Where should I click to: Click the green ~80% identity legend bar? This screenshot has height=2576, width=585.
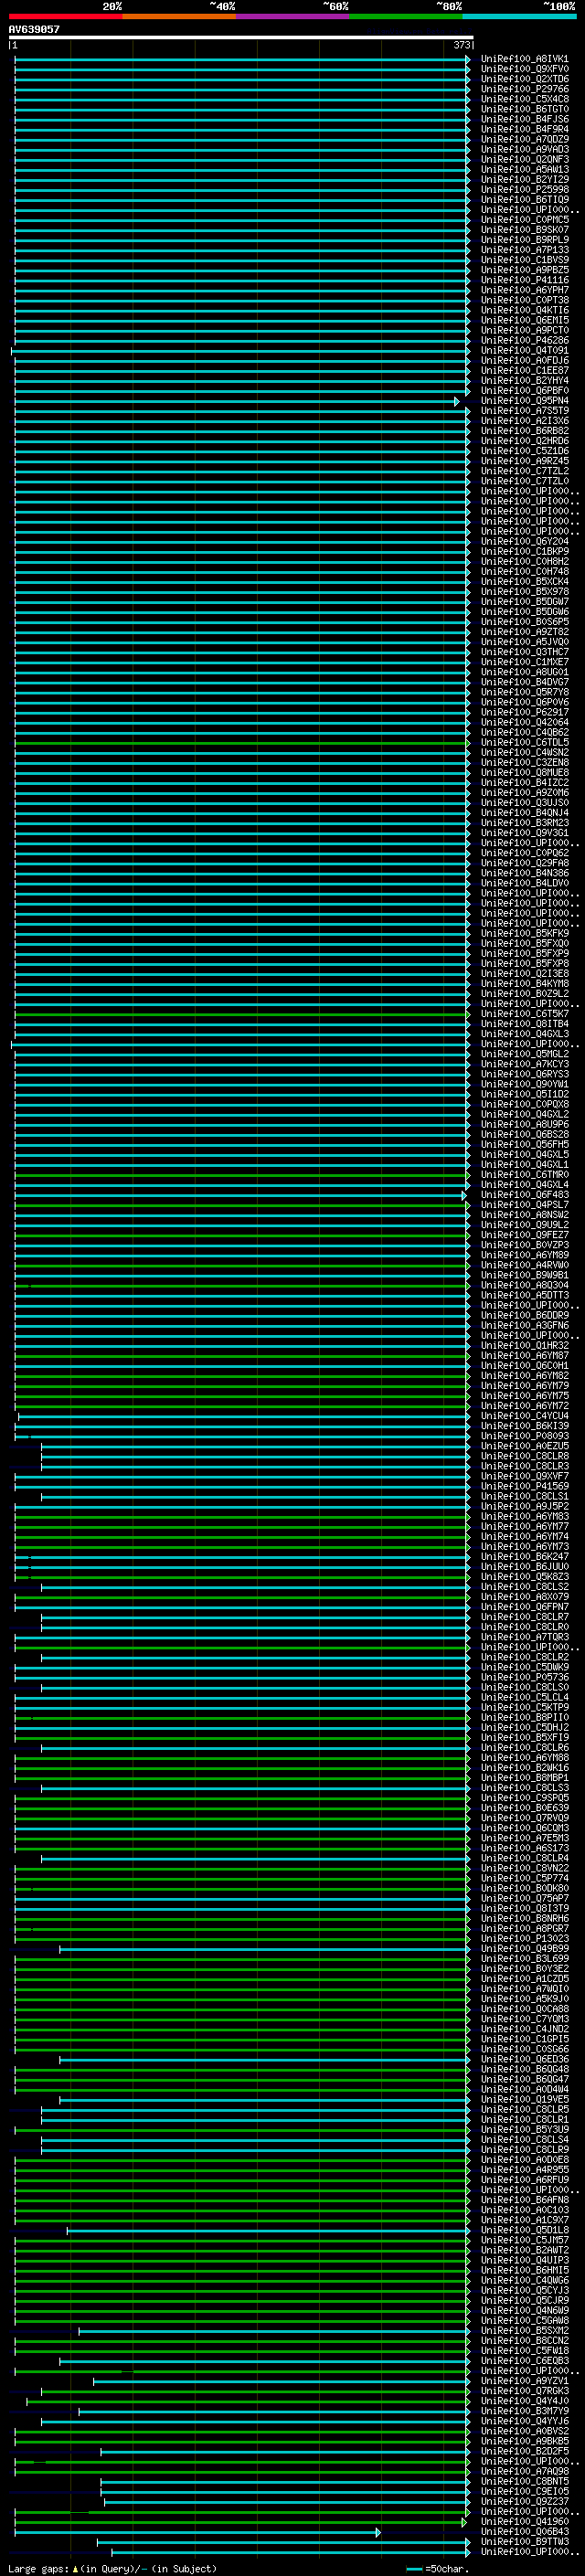tap(406, 16)
